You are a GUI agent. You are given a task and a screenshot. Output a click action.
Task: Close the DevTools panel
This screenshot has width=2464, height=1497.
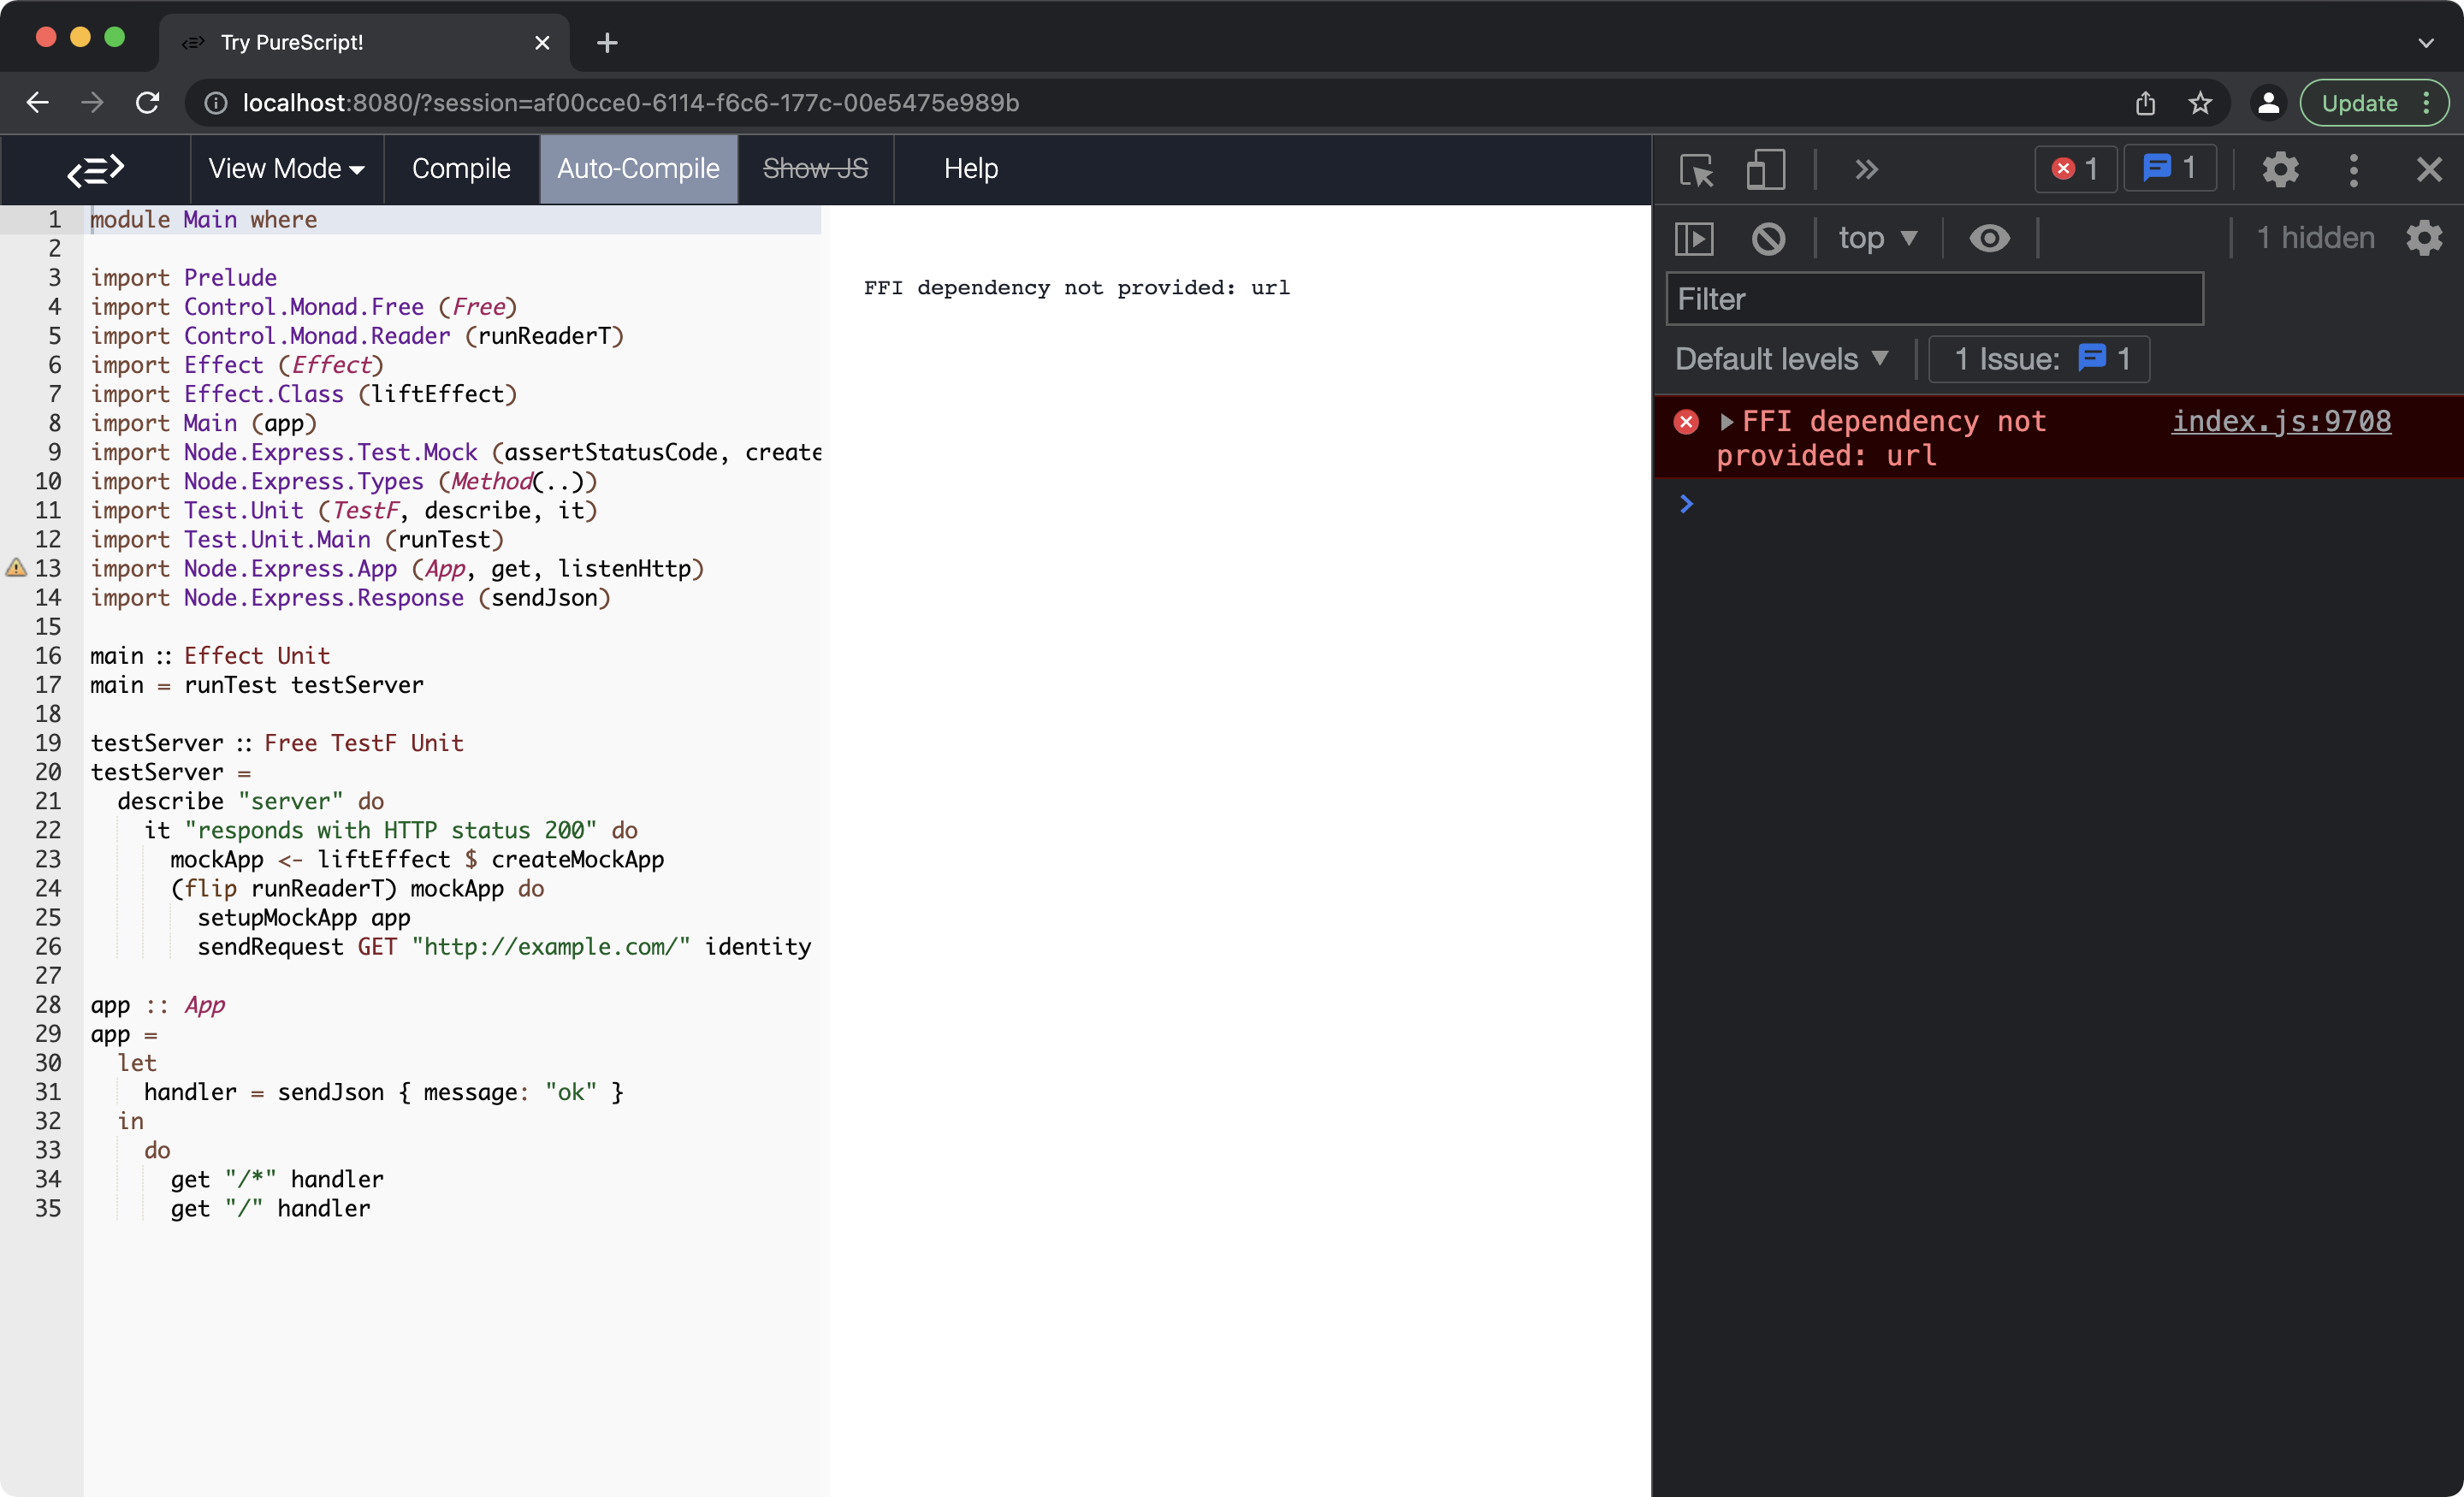[x=2429, y=170]
